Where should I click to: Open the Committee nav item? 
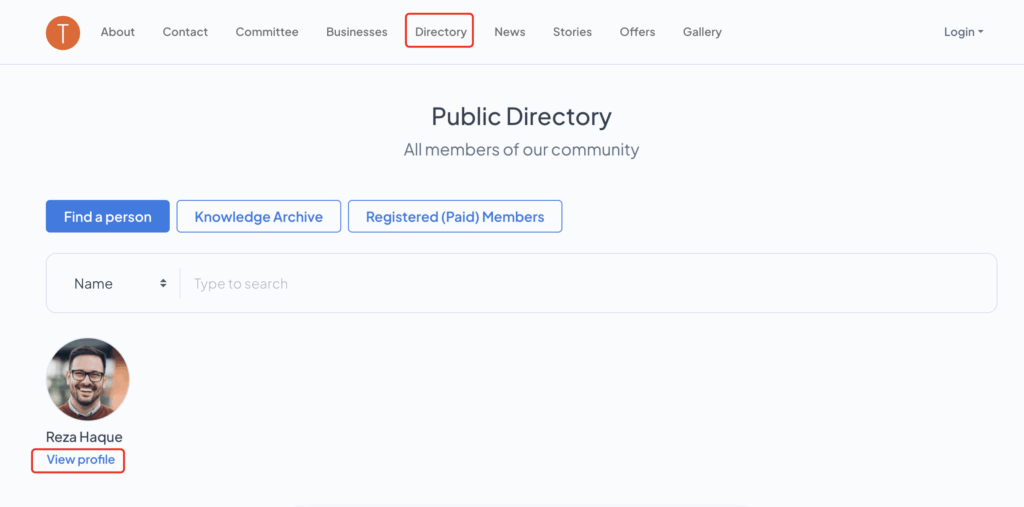[x=267, y=32]
